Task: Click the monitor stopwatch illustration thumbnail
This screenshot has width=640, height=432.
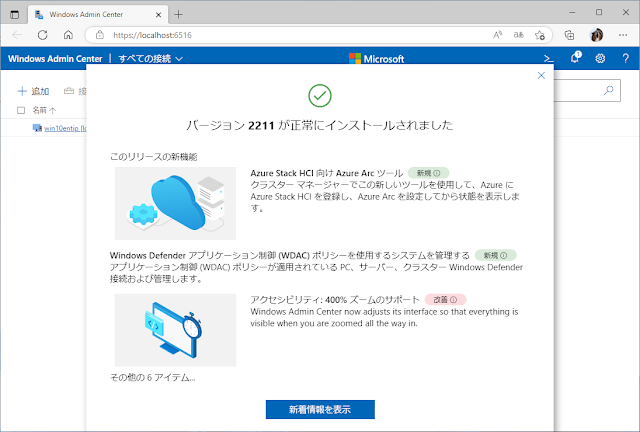Action: pyautogui.click(x=175, y=330)
